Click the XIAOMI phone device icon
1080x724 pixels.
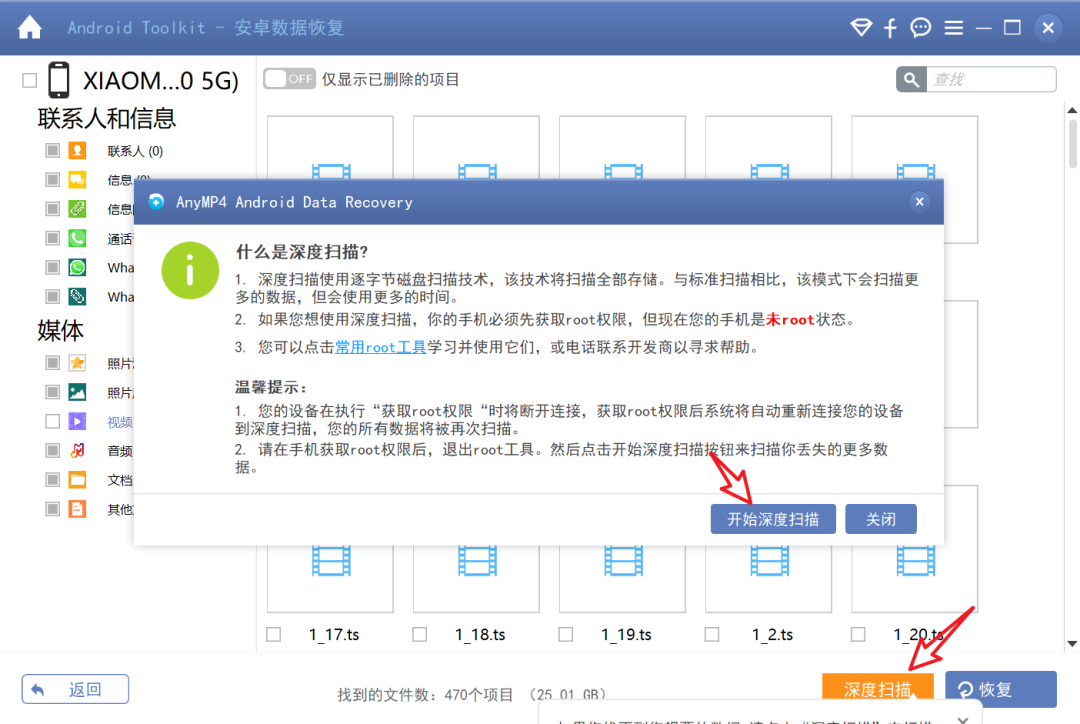coord(59,80)
